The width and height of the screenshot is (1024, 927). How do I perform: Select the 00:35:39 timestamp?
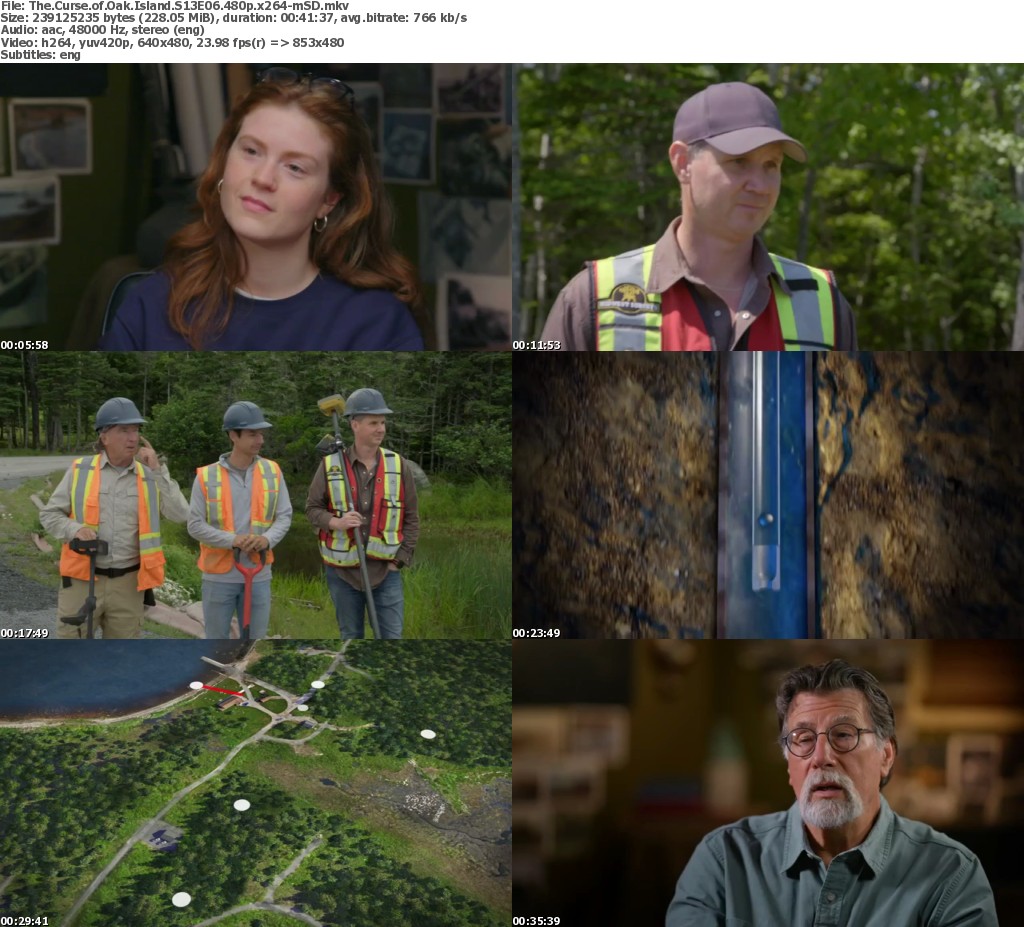(537, 920)
